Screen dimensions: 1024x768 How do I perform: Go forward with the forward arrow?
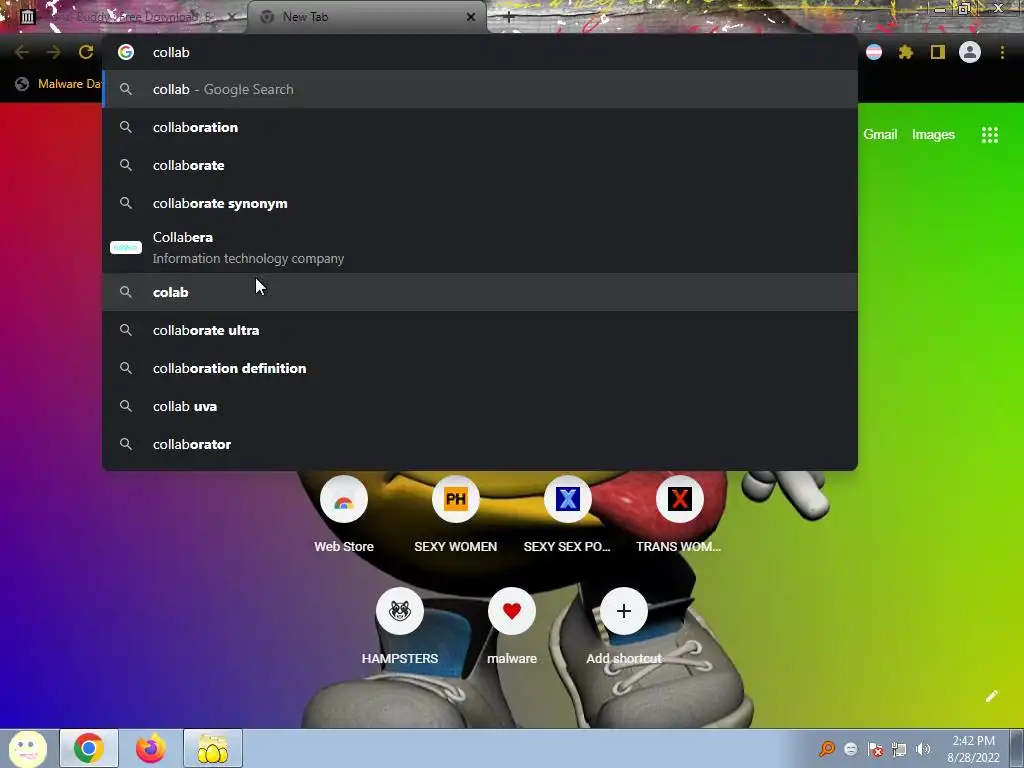click(x=54, y=52)
